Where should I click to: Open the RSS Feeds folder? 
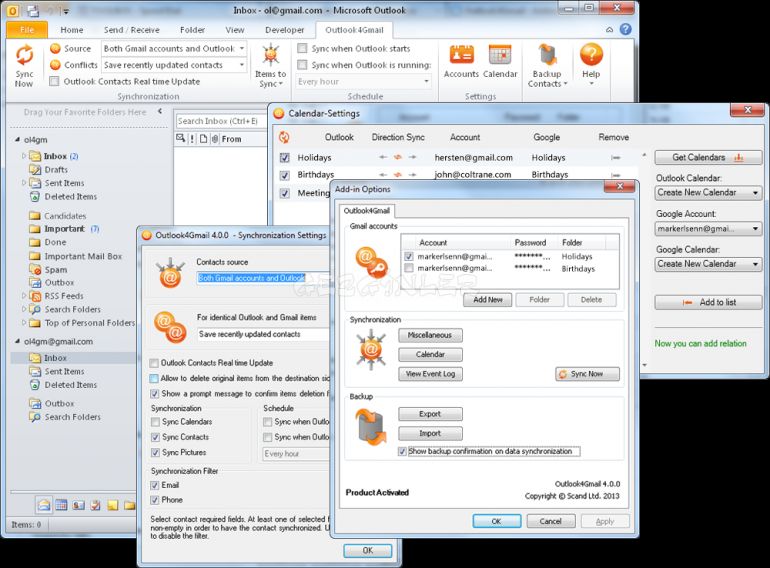[x=64, y=296]
